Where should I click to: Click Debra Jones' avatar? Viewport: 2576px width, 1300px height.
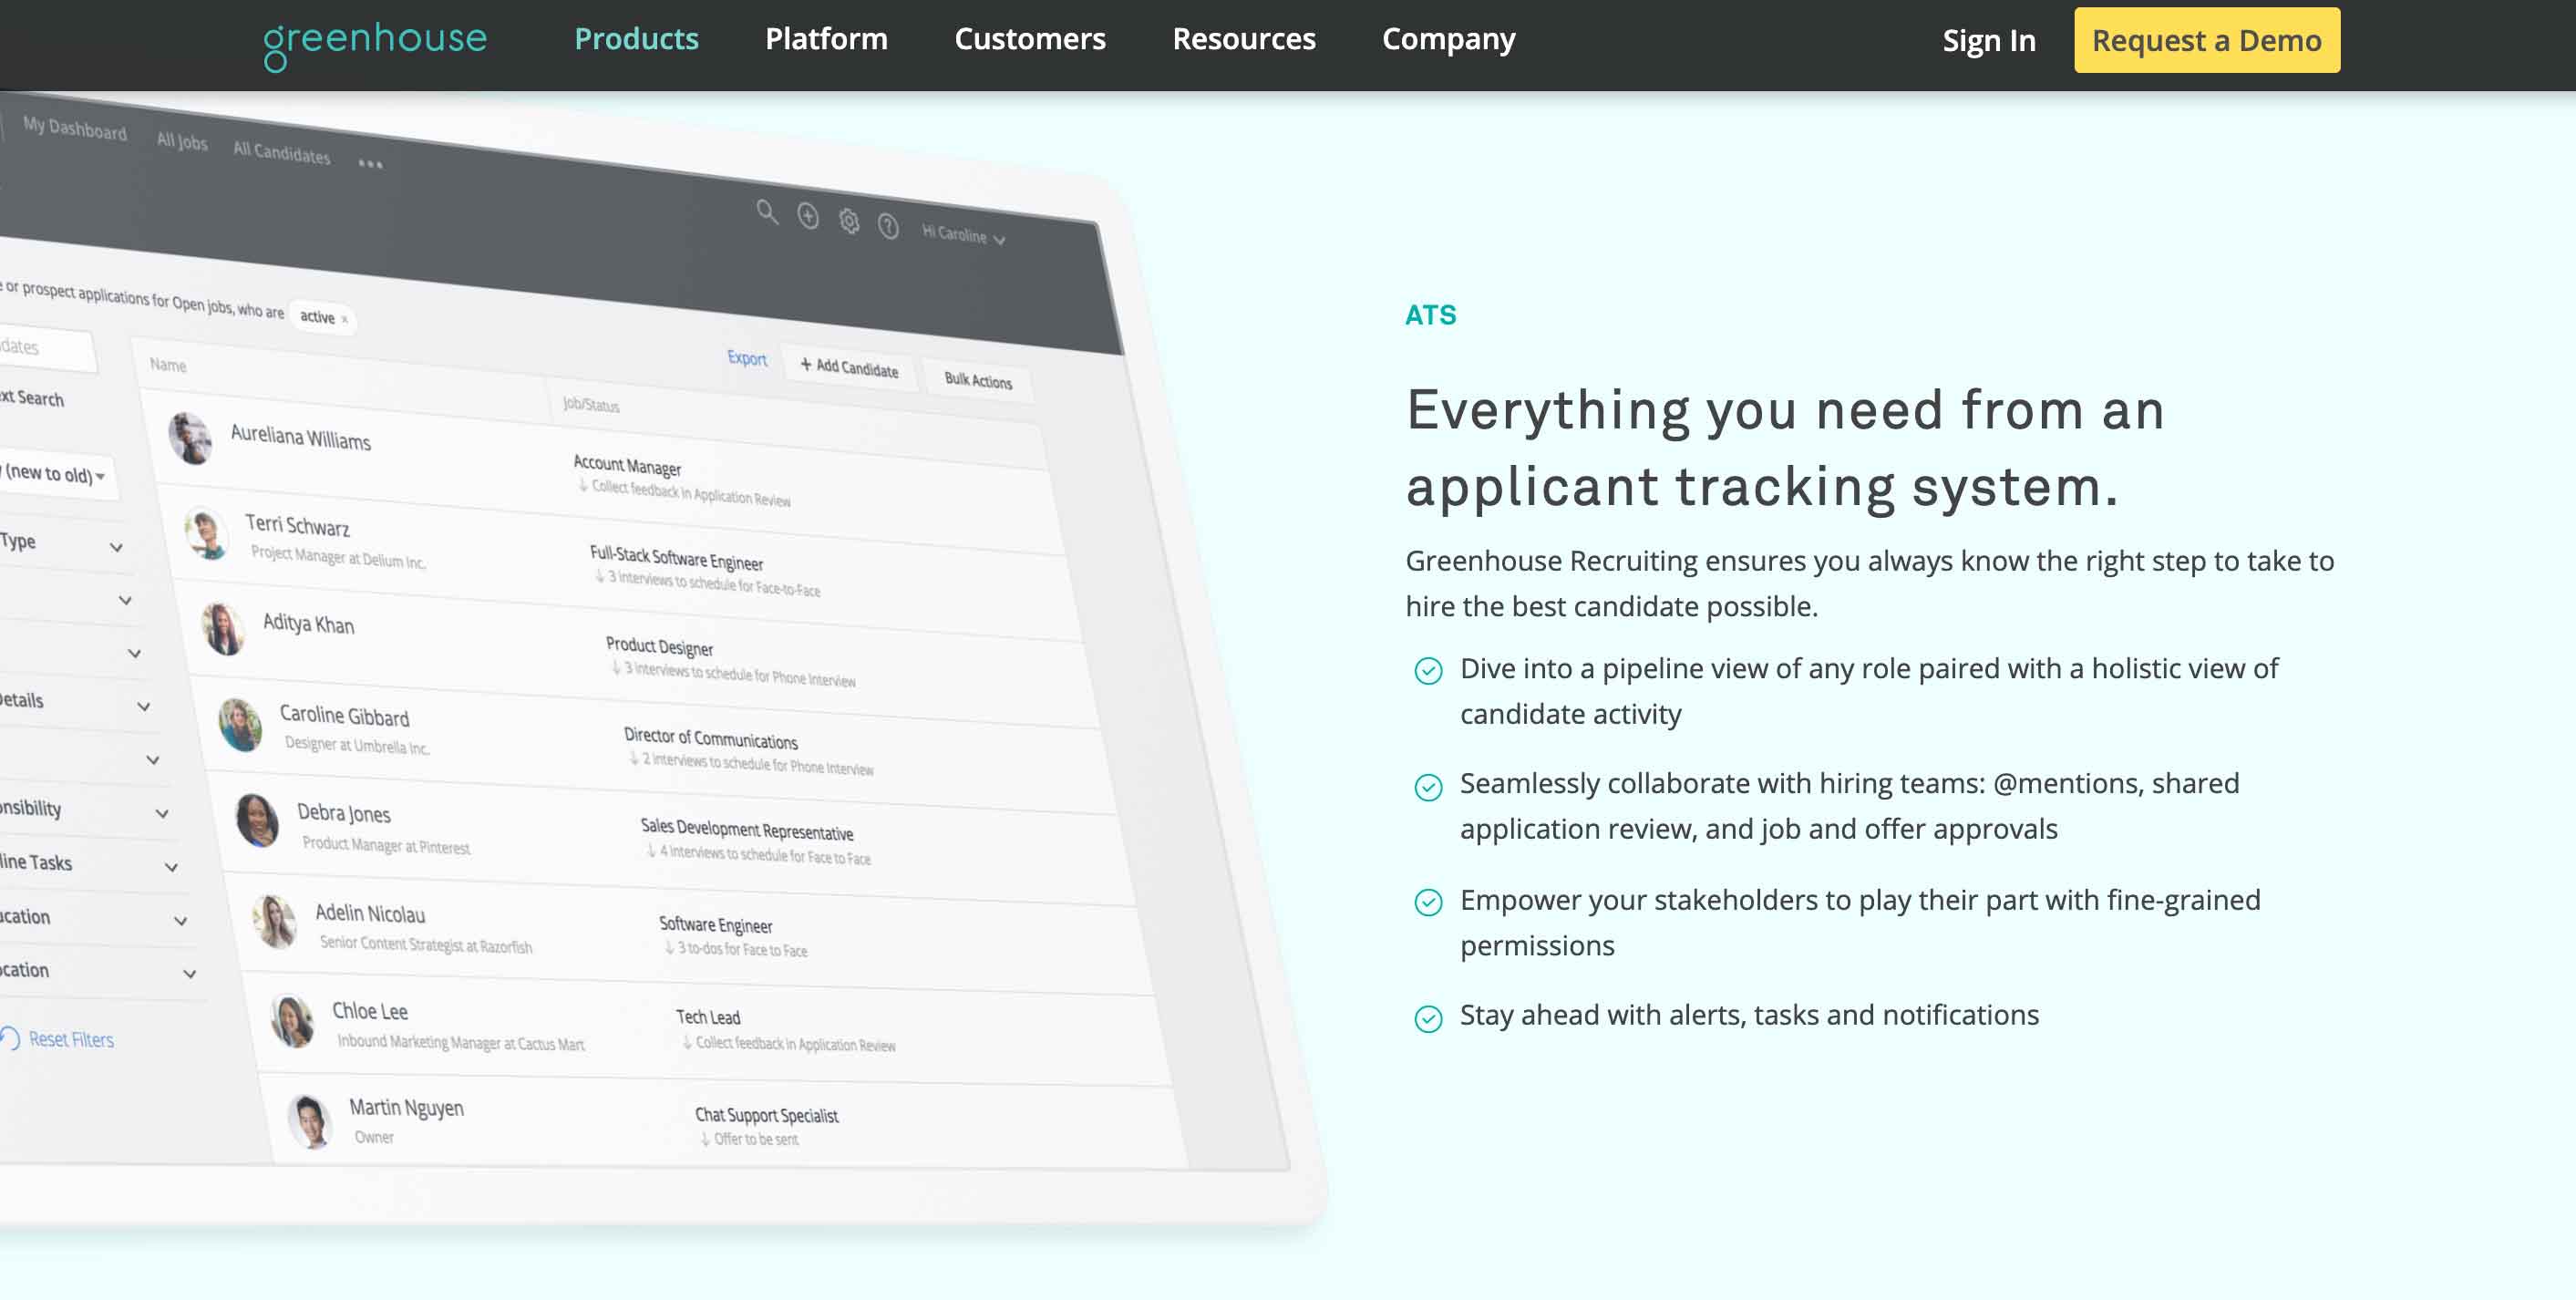257,821
